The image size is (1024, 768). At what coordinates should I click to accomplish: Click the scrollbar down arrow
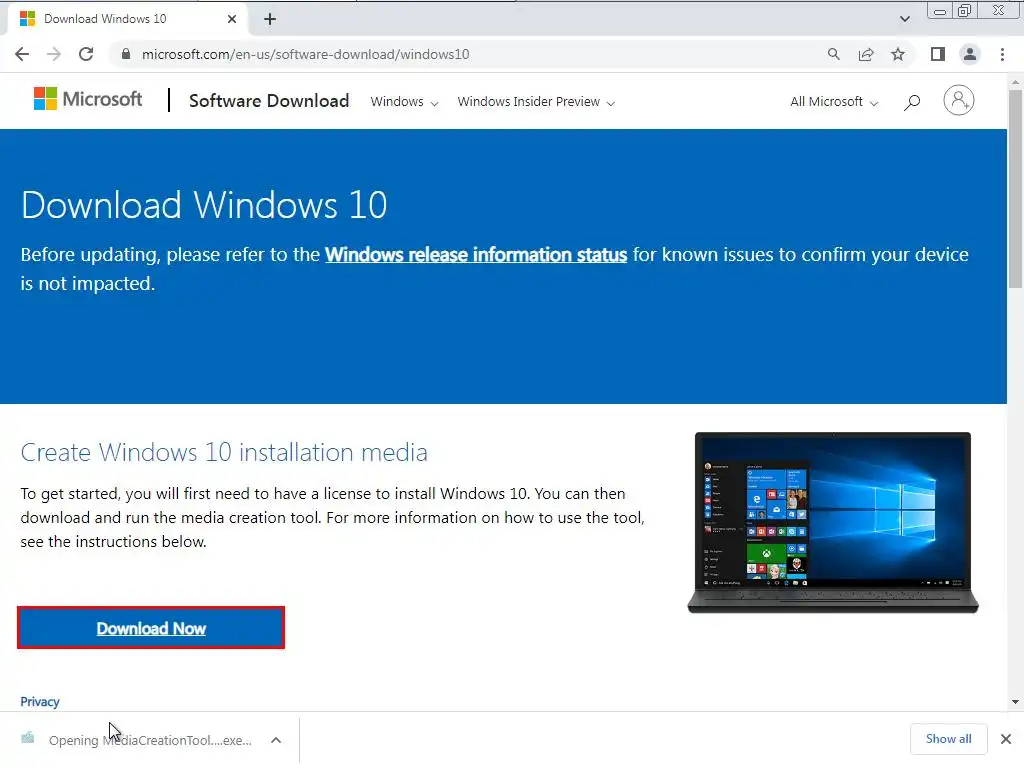click(1015, 702)
